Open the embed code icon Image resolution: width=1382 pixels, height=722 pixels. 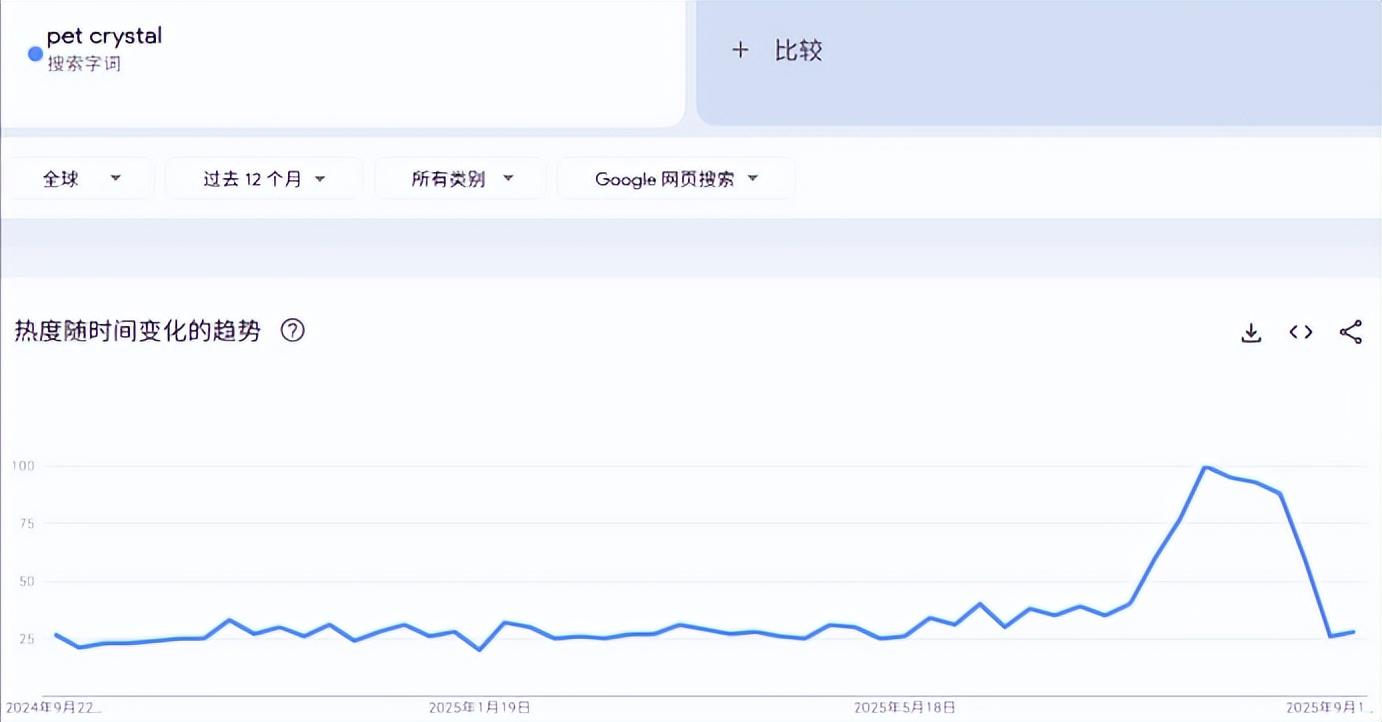tap(1300, 333)
